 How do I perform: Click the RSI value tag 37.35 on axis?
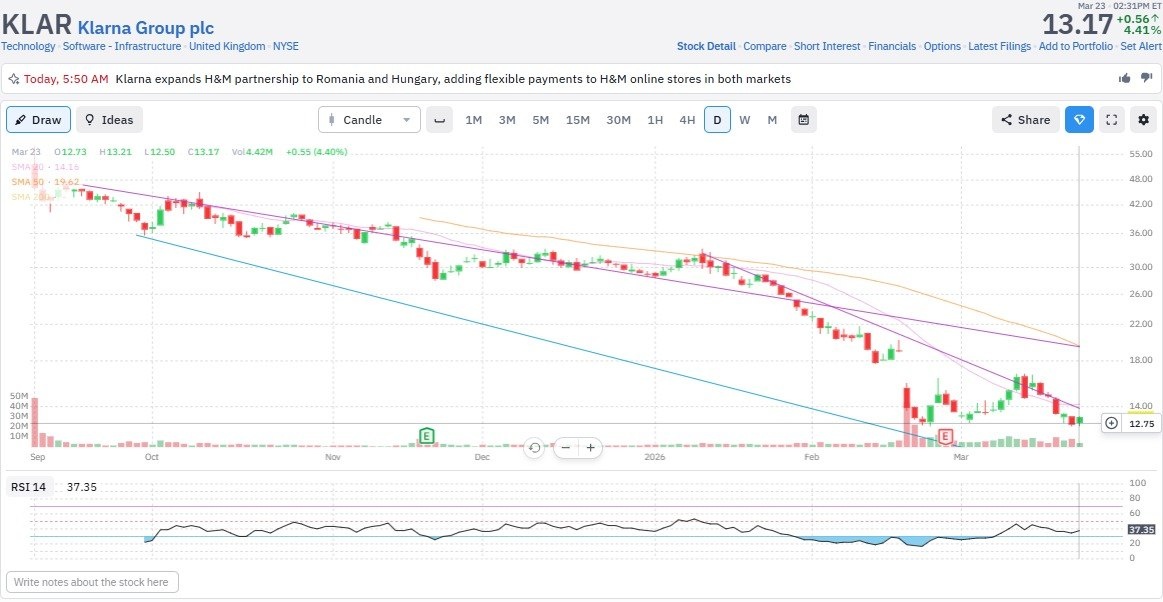1139,530
